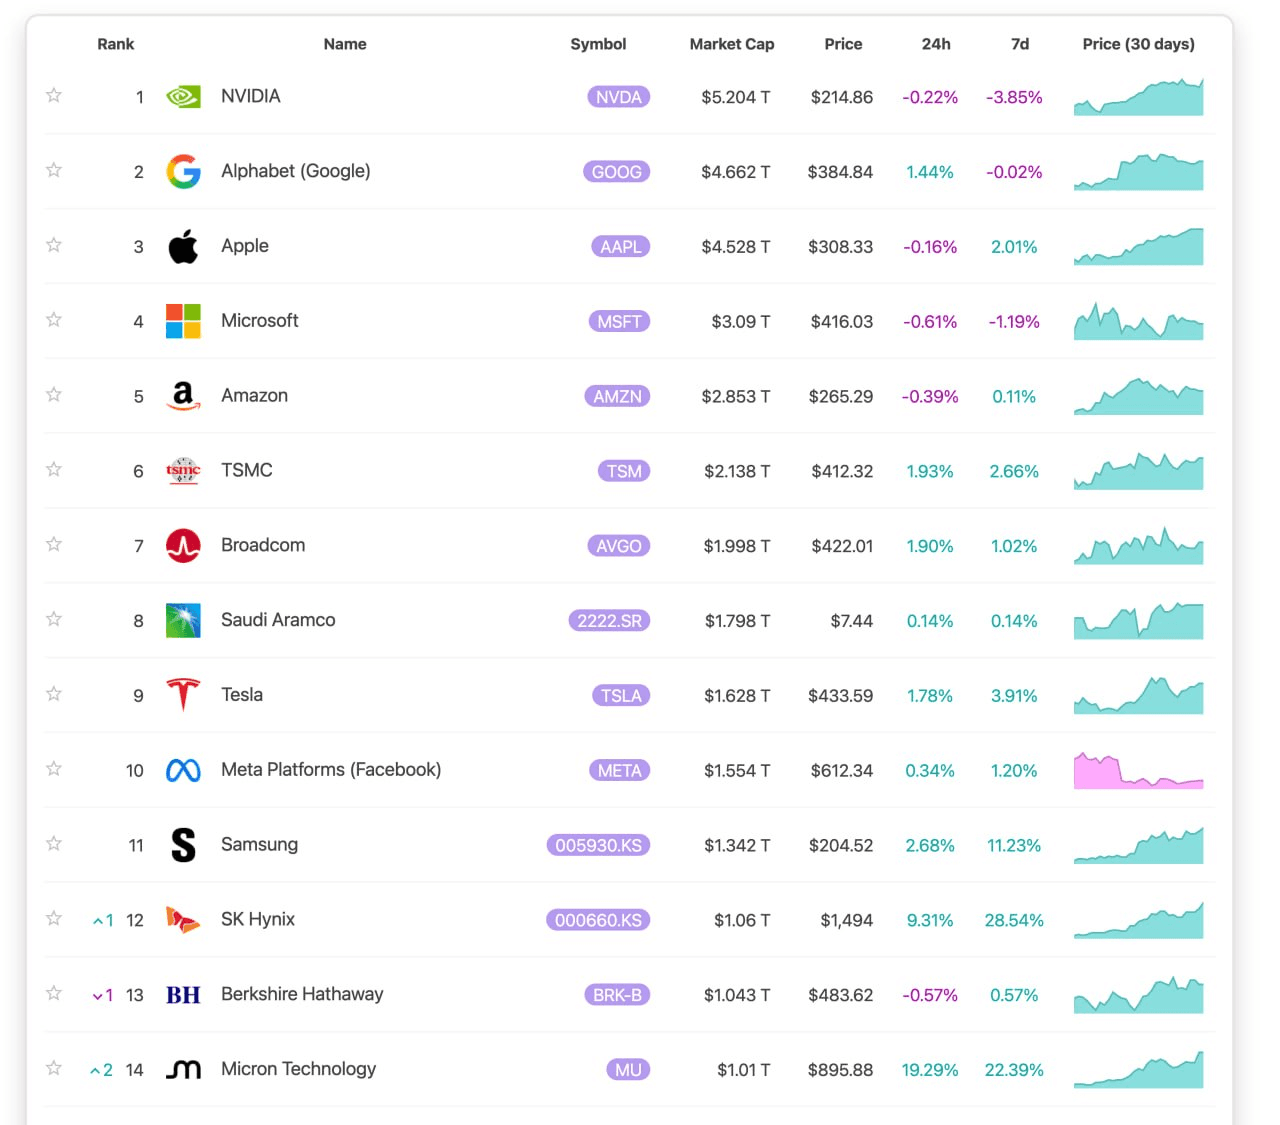Screen dimensions: 1280x1125
Task: Favorite SK Hynix using the star
Action: tap(54, 919)
